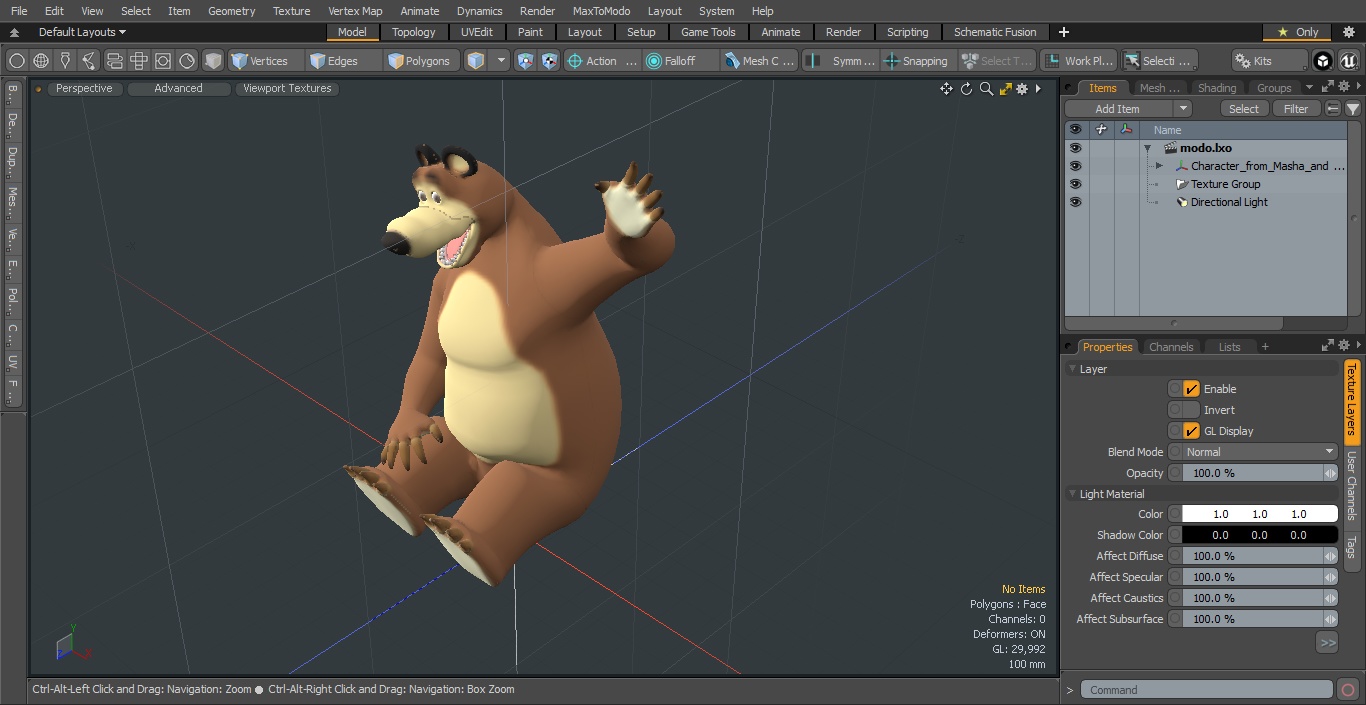The height and width of the screenshot is (705, 1366).
Task: Open the Default Layouts dropdown
Action: (82, 32)
